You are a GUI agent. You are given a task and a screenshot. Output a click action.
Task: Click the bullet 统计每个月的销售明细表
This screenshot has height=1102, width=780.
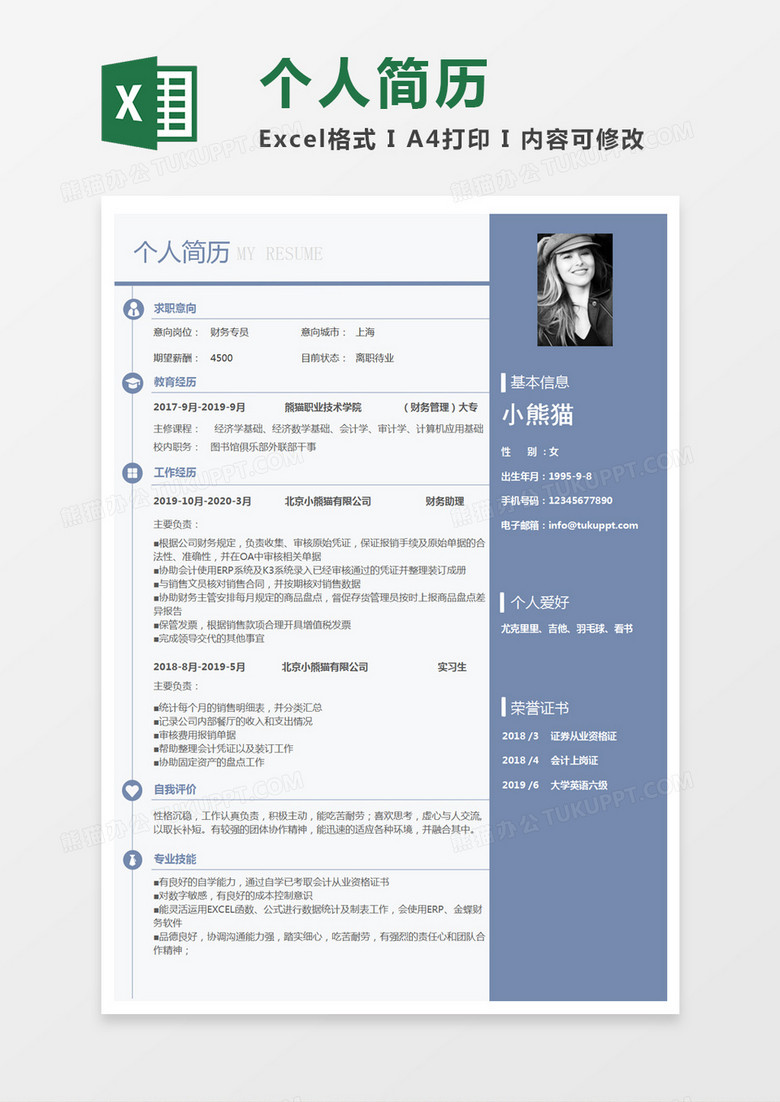click(x=238, y=708)
